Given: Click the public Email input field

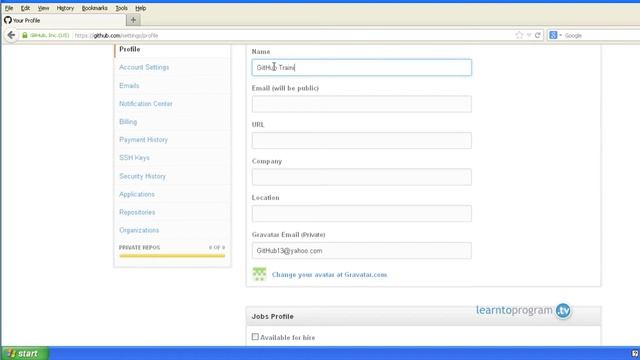Looking at the screenshot, I should coord(362,104).
